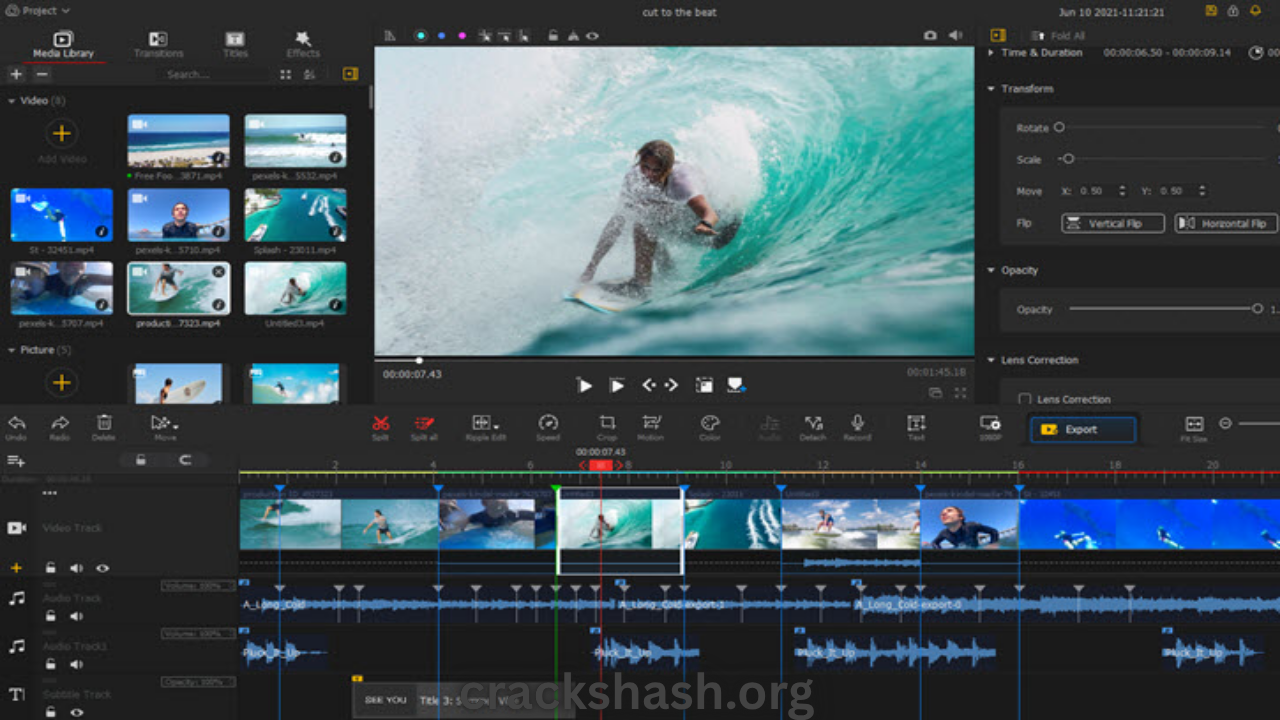This screenshot has height=720, width=1280.
Task: Click the play button under preview
Action: point(585,385)
